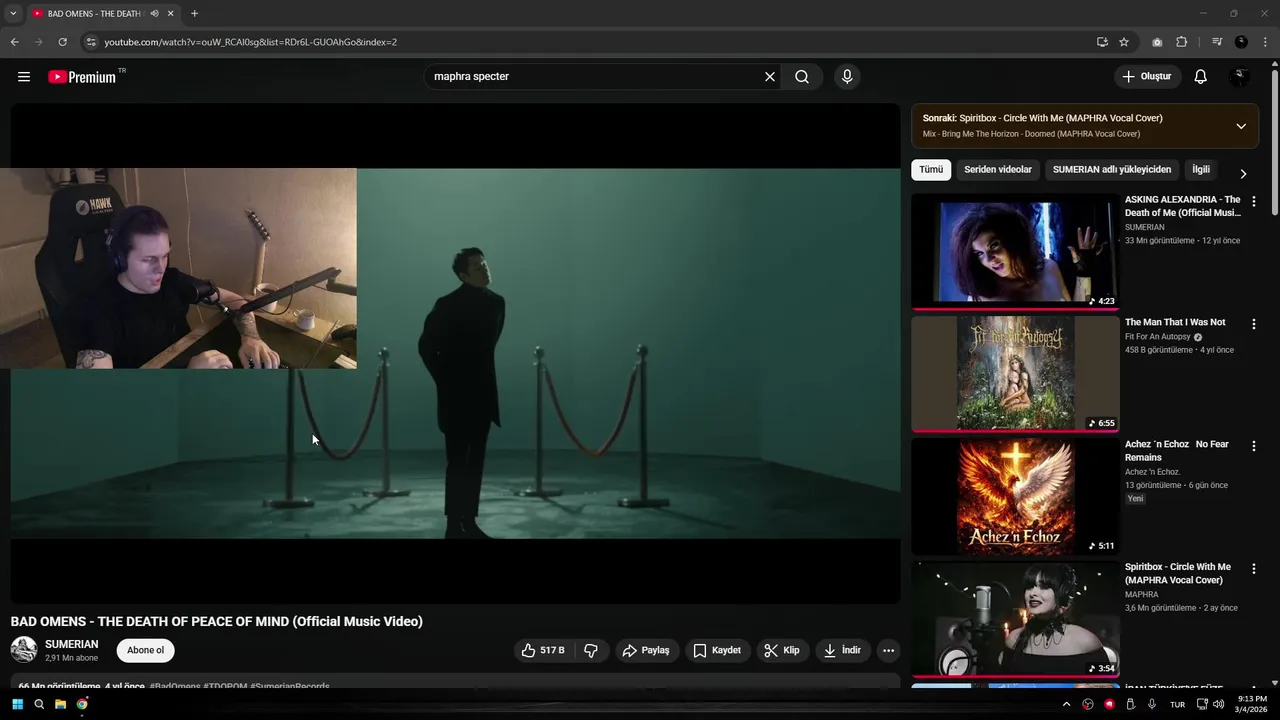Open Chrome three-dot menu

tap(1265, 42)
